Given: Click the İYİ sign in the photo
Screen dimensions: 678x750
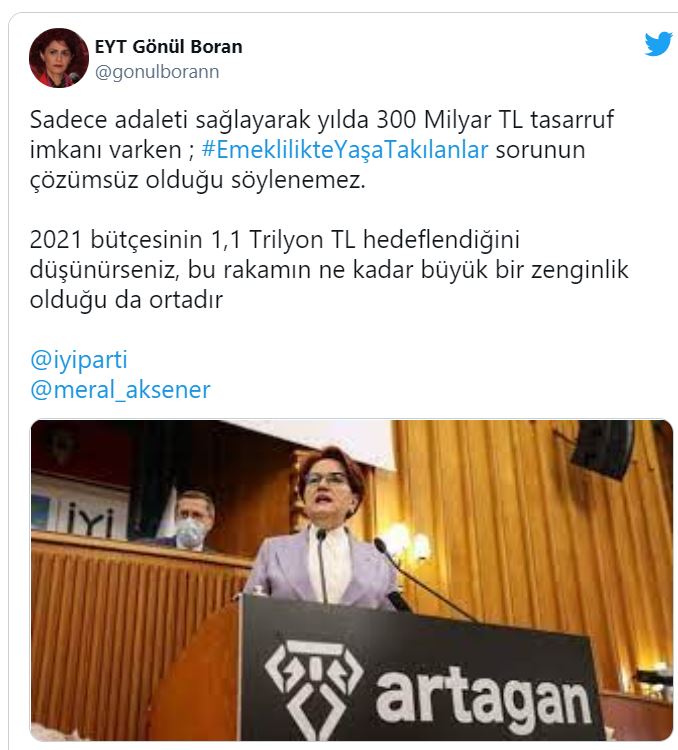Looking at the screenshot, I should click(90, 521).
